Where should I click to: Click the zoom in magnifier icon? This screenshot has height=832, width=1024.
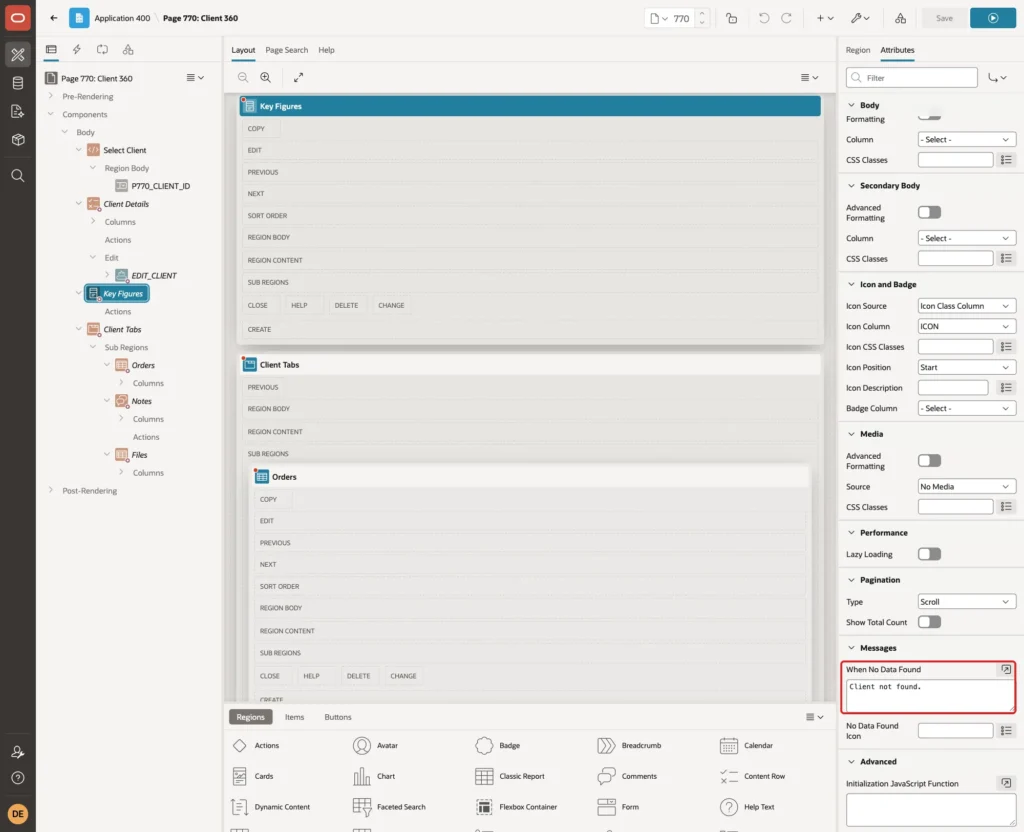(266, 77)
